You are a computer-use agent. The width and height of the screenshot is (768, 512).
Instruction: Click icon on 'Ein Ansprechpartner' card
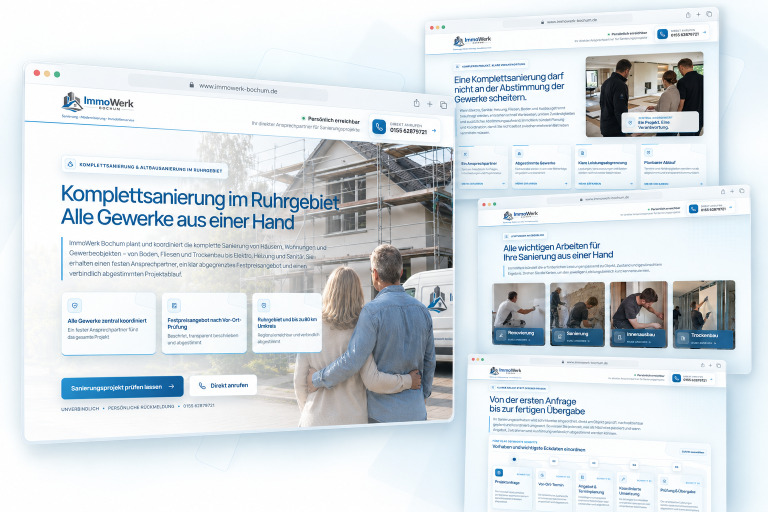(465, 154)
